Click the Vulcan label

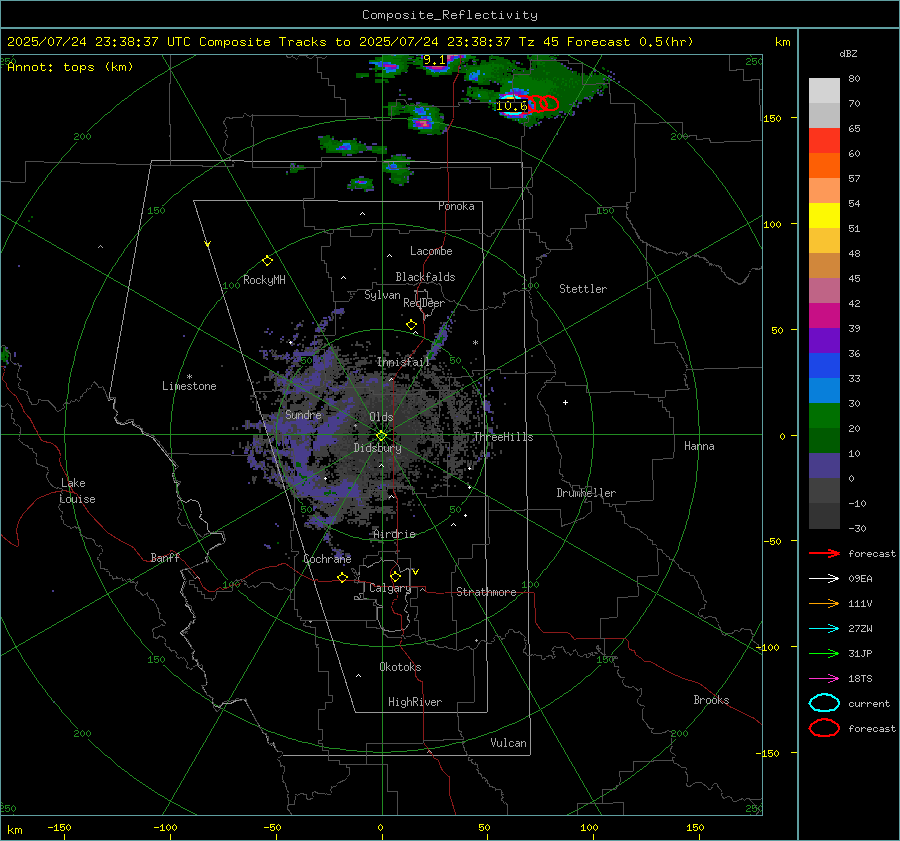click(509, 743)
